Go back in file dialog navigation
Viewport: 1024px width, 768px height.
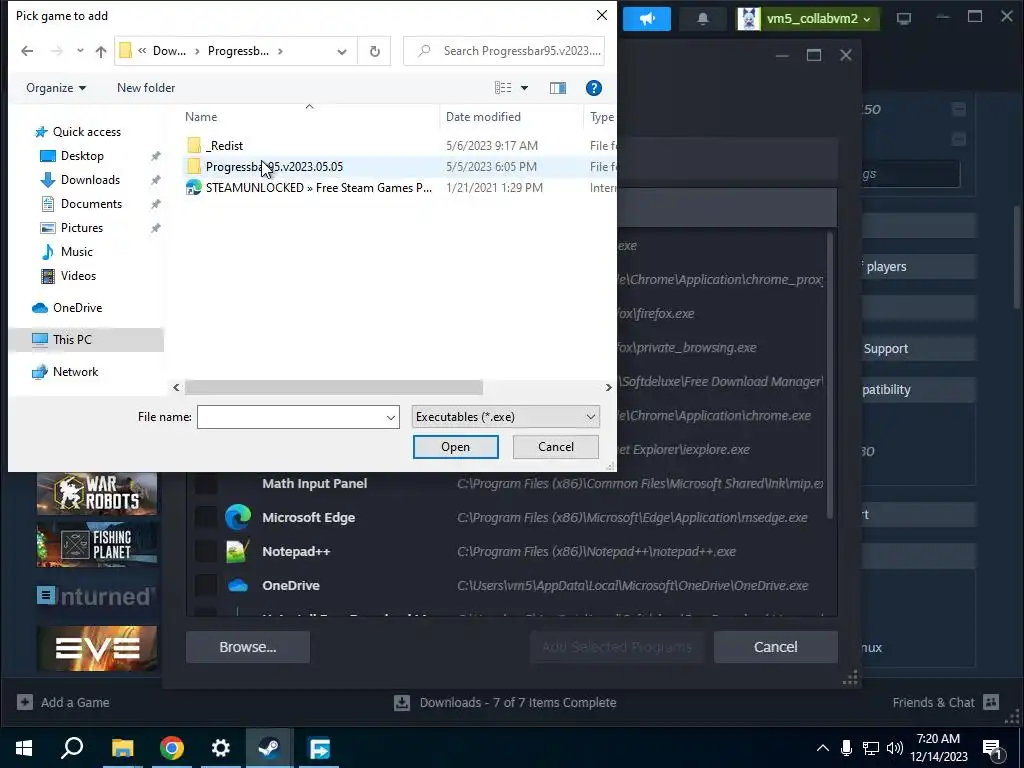[x=27, y=51]
